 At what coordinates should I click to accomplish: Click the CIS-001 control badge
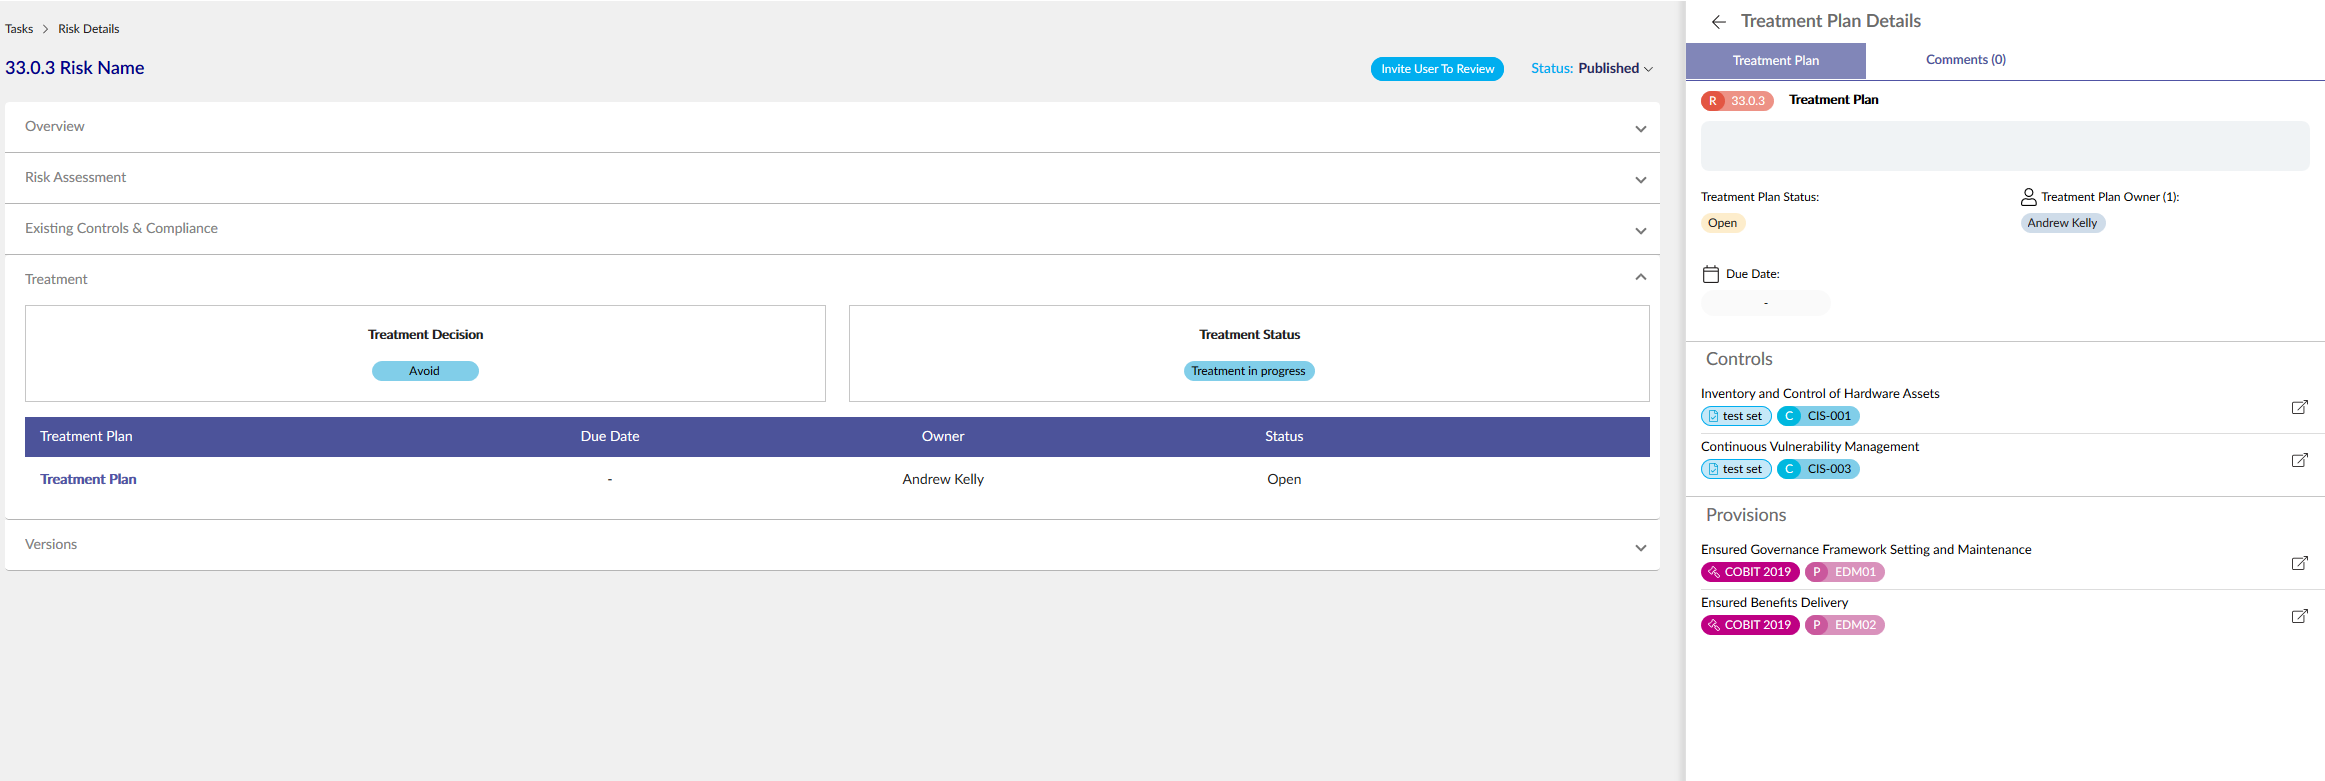[x=1818, y=416]
